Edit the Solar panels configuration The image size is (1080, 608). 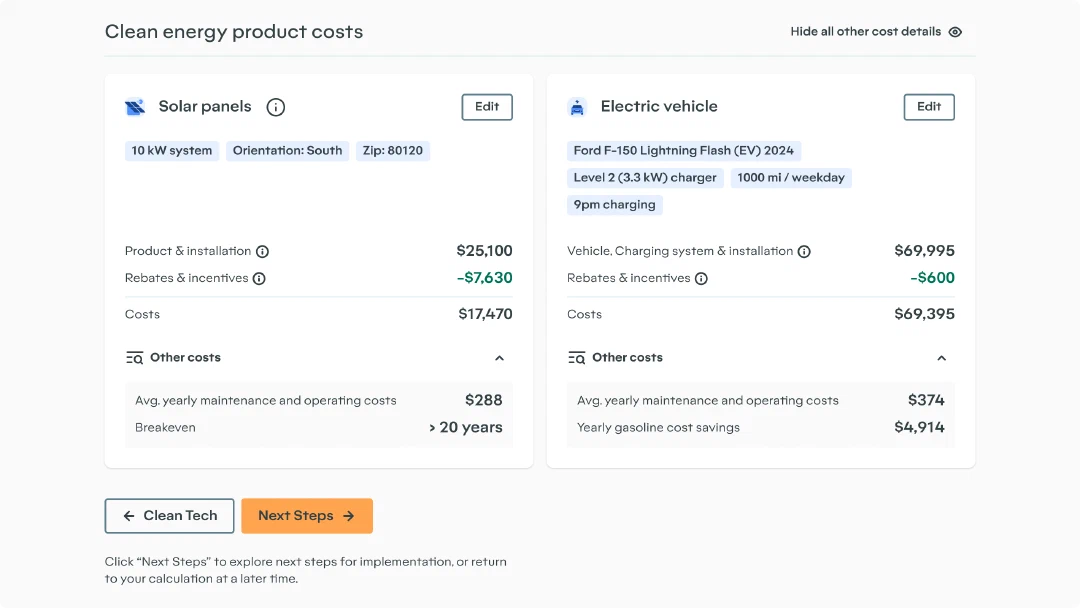[487, 107]
